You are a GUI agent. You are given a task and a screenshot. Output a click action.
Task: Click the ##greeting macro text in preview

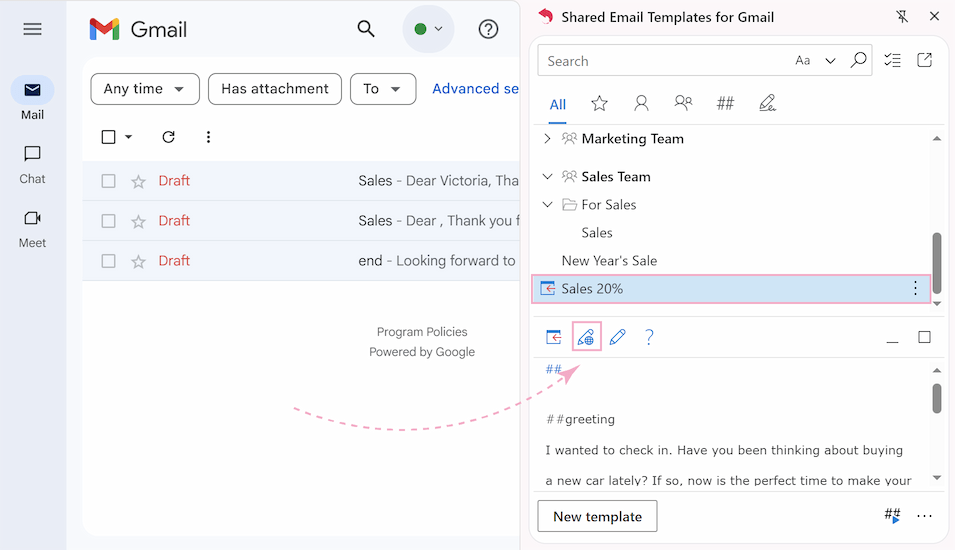(x=580, y=419)
